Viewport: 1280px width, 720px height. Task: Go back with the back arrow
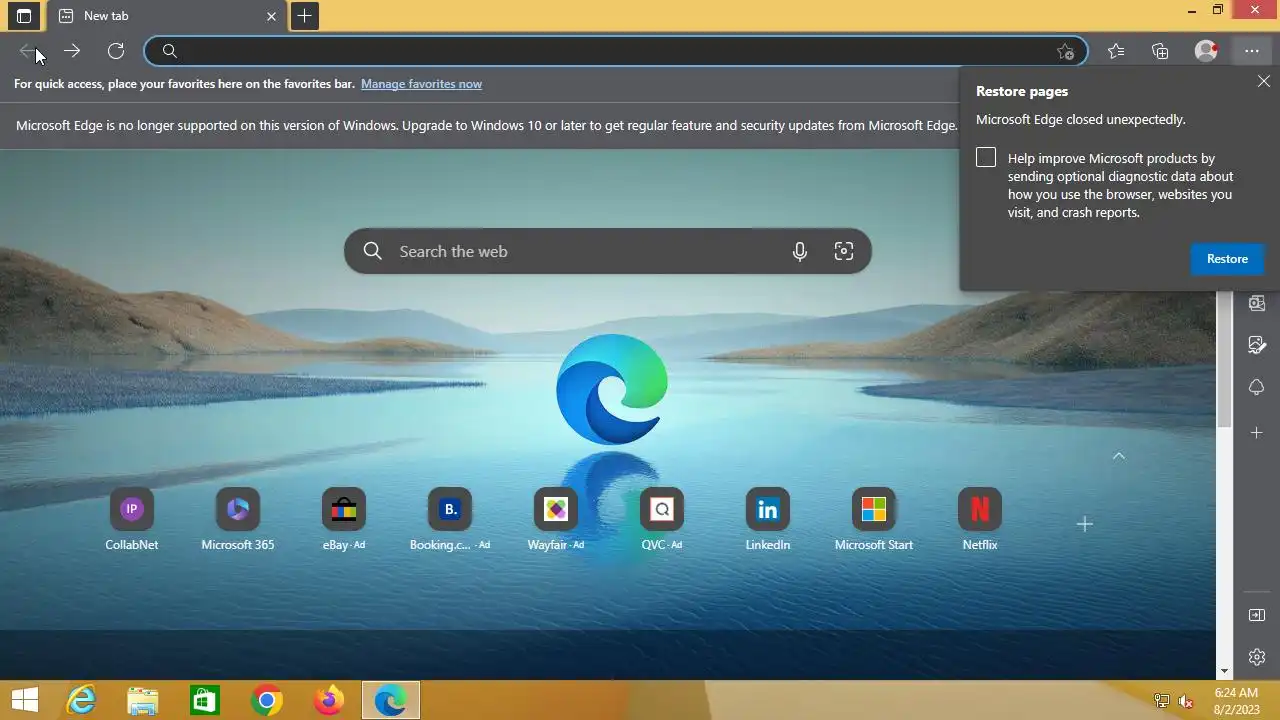[27, 51]
